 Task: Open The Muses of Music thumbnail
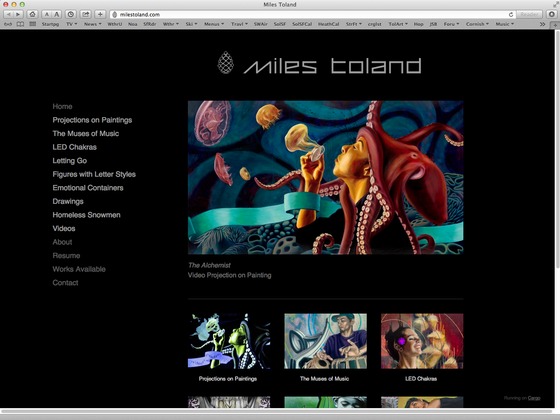(x=325, y=341)
